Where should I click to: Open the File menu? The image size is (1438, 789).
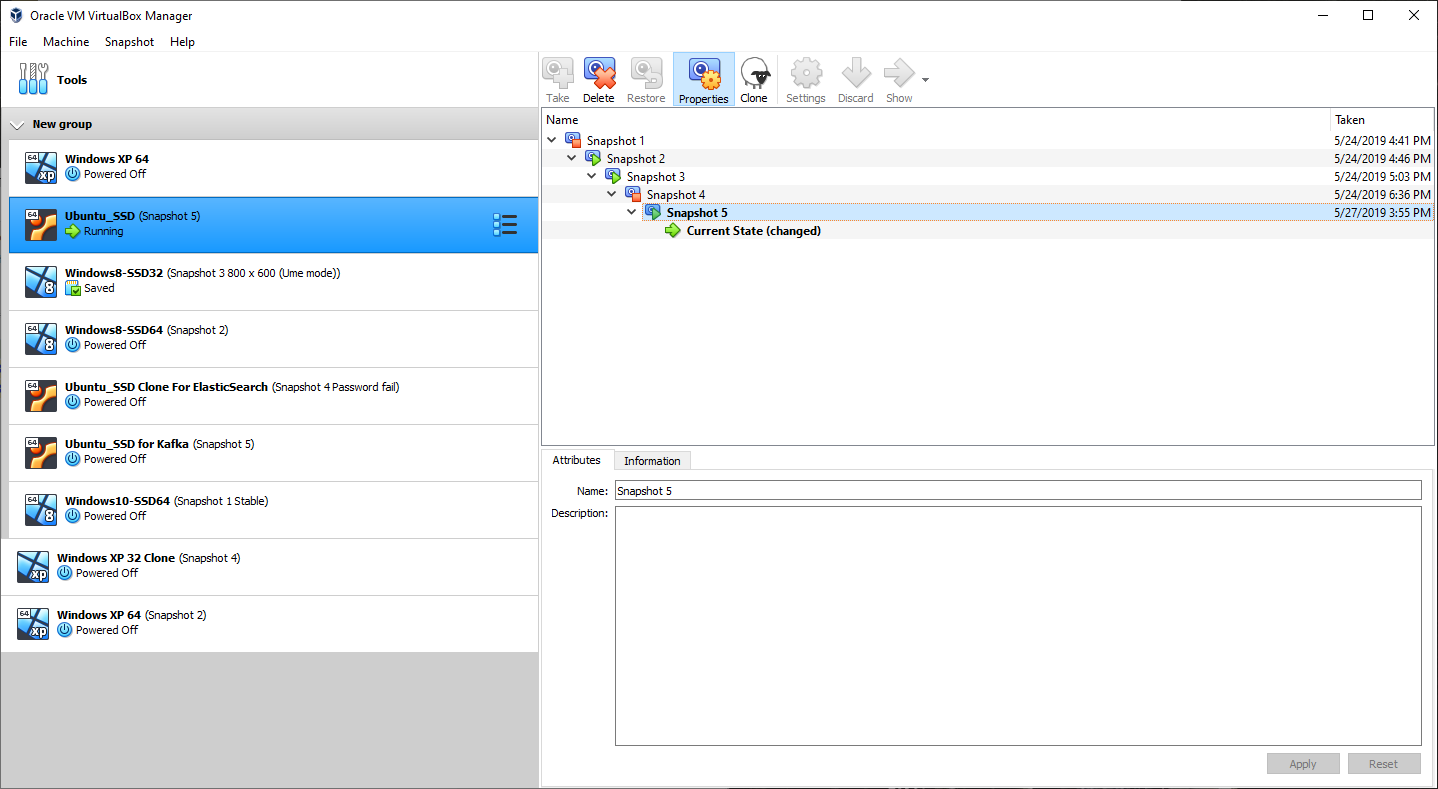click(18, 42)
